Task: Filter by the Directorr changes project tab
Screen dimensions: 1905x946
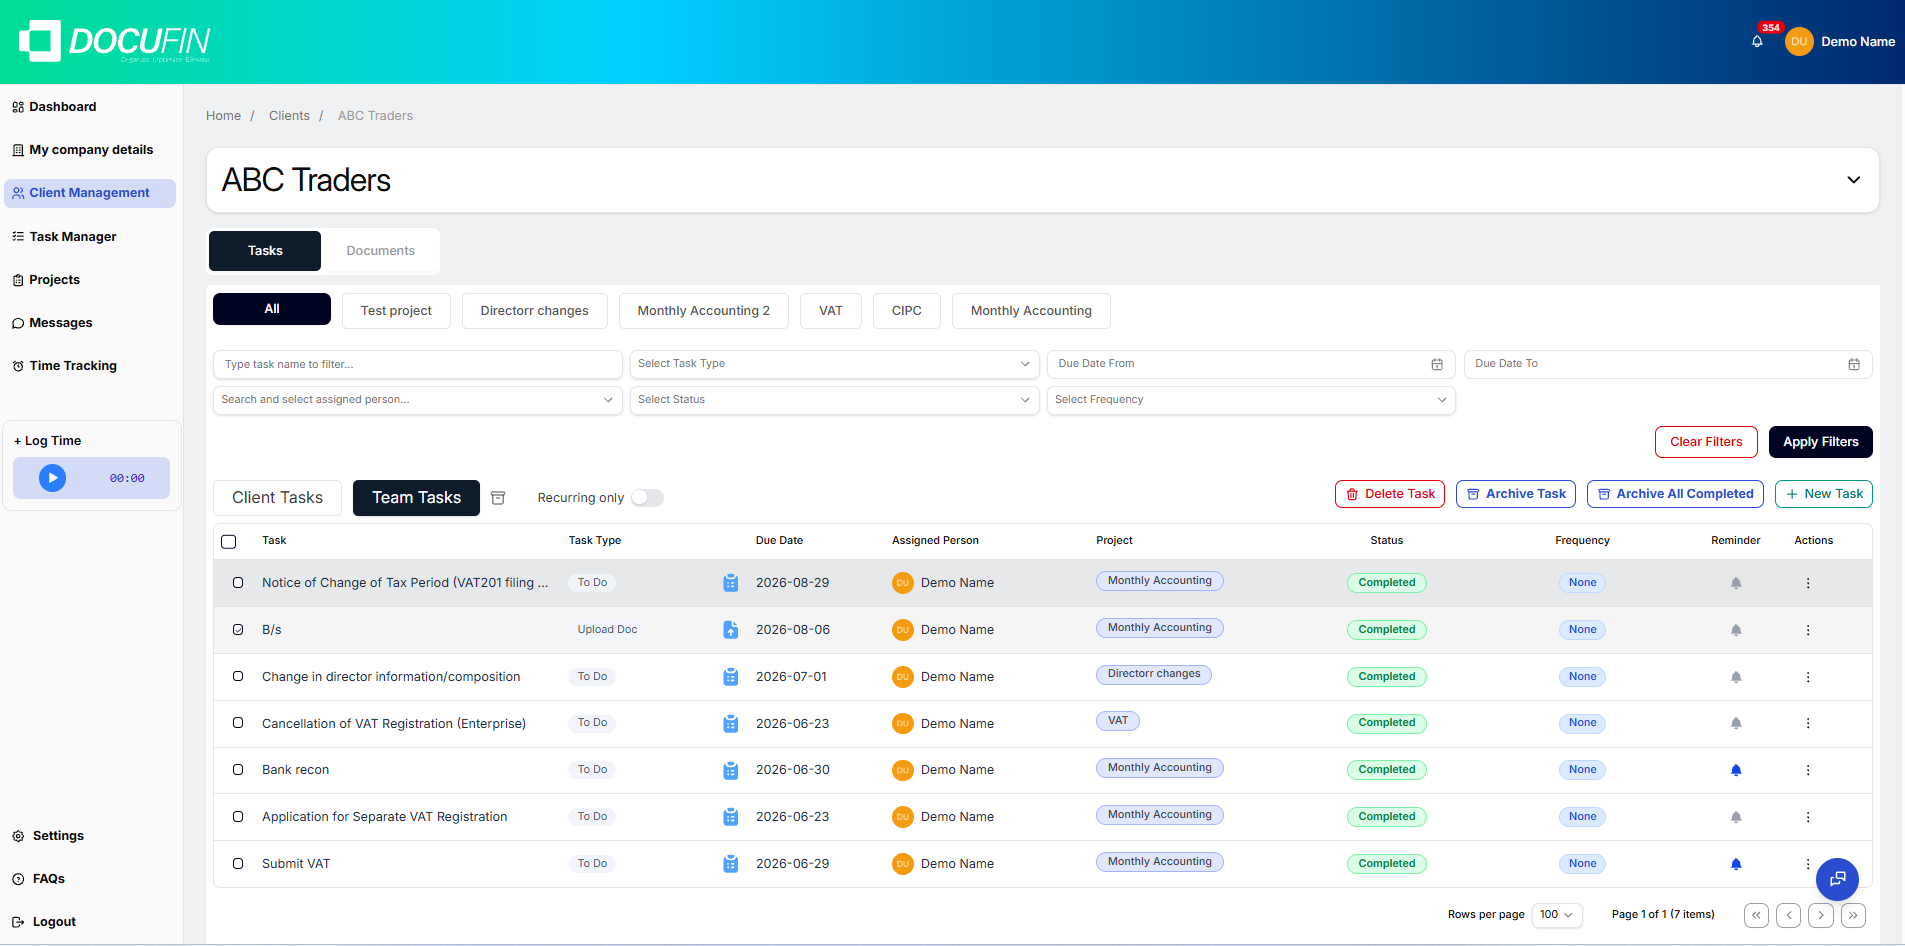Action: point(534,311)
